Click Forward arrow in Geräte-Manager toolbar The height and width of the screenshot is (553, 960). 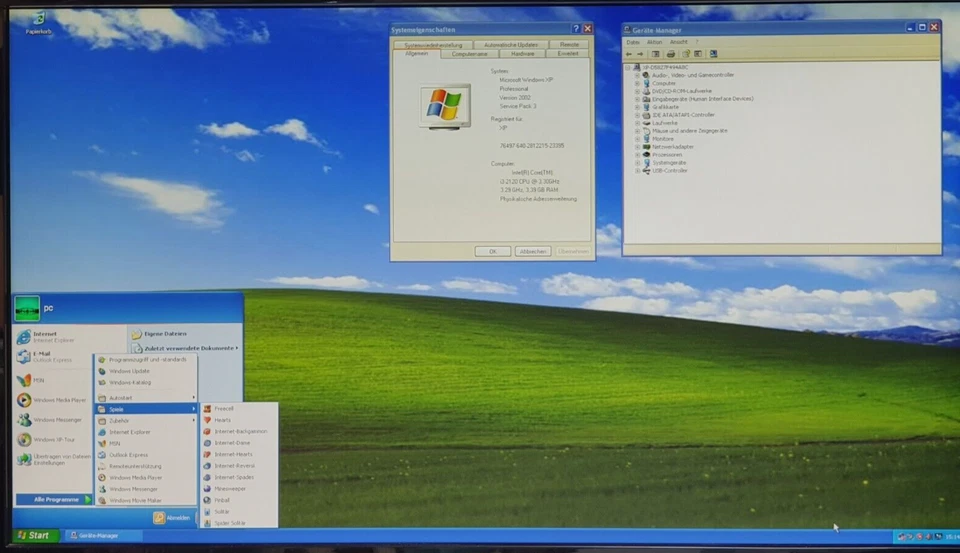click(x=640, y=54)
